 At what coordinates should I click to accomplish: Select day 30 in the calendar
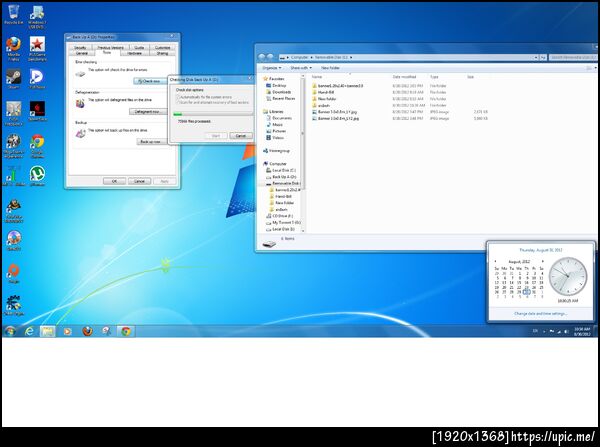pyautogui.click(x=527, y=292)
